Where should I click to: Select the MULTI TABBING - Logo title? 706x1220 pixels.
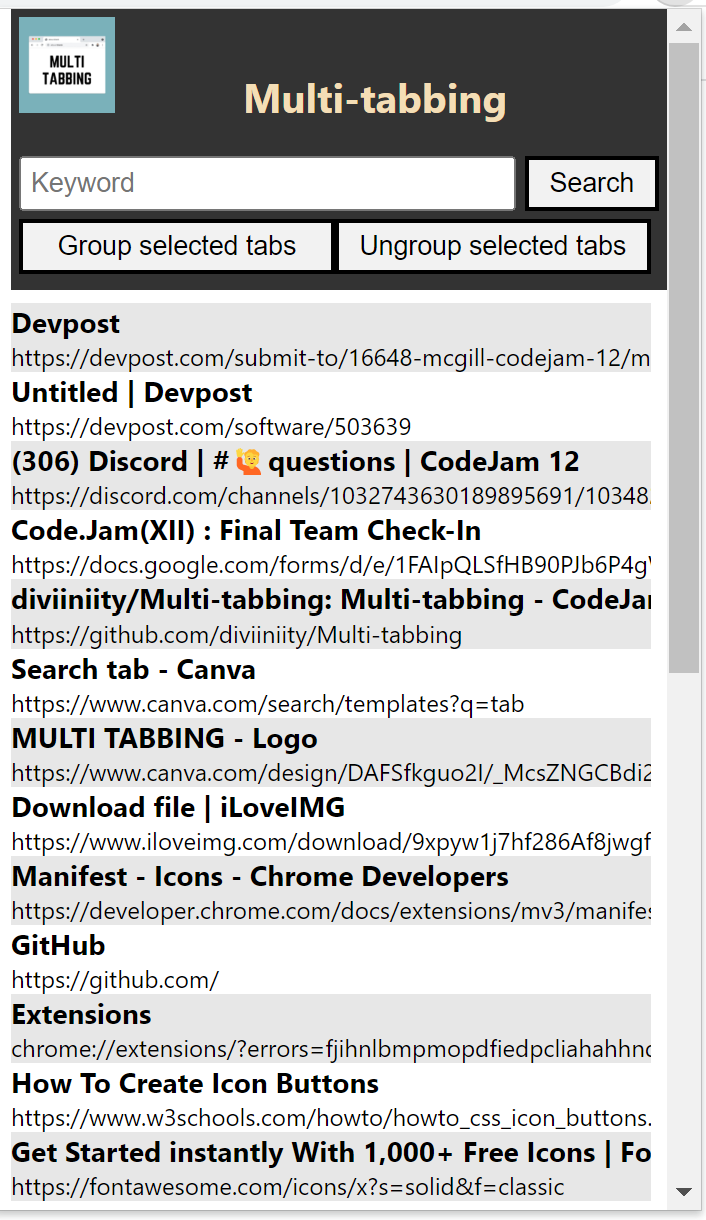tap(165, 738)
